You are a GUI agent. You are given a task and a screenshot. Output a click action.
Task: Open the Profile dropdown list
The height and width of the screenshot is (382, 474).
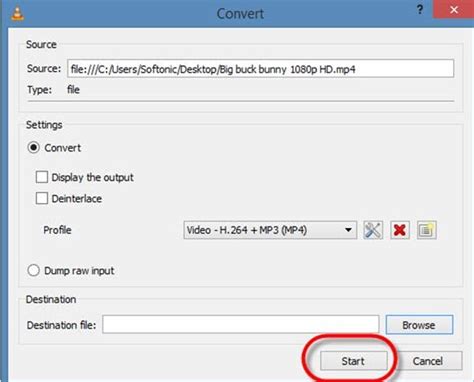point(270,230)
